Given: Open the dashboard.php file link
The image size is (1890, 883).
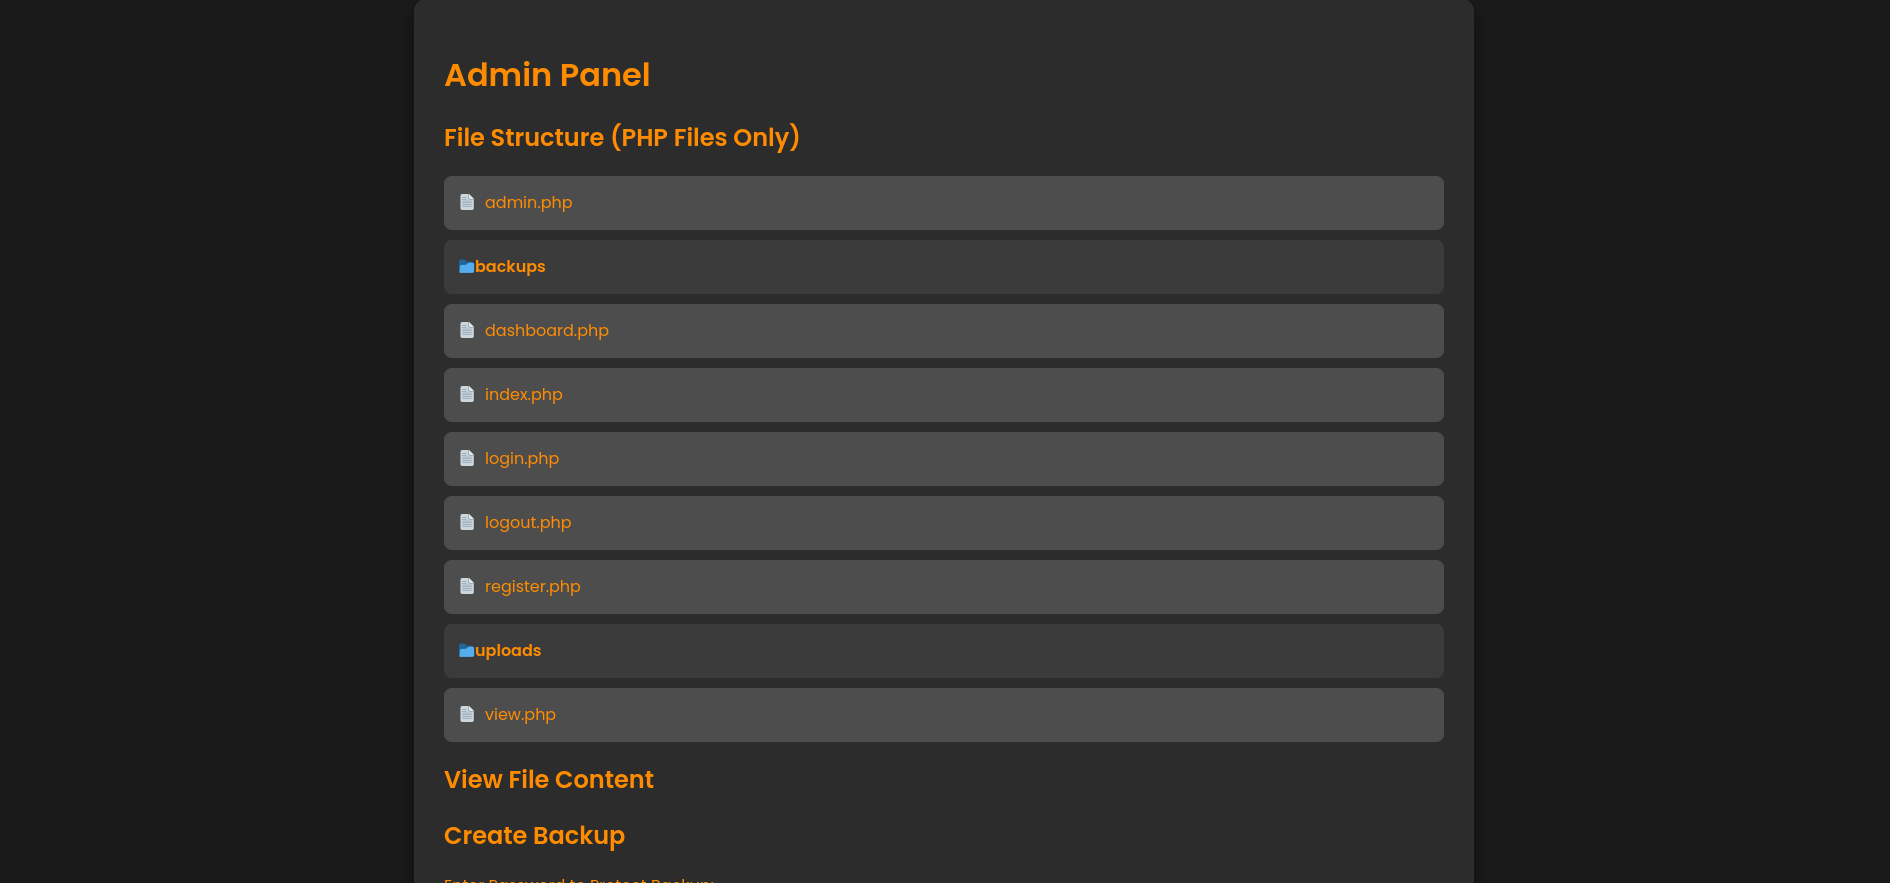Looking at the screenshot, I should pyautogui.click(x=546, y=331).
